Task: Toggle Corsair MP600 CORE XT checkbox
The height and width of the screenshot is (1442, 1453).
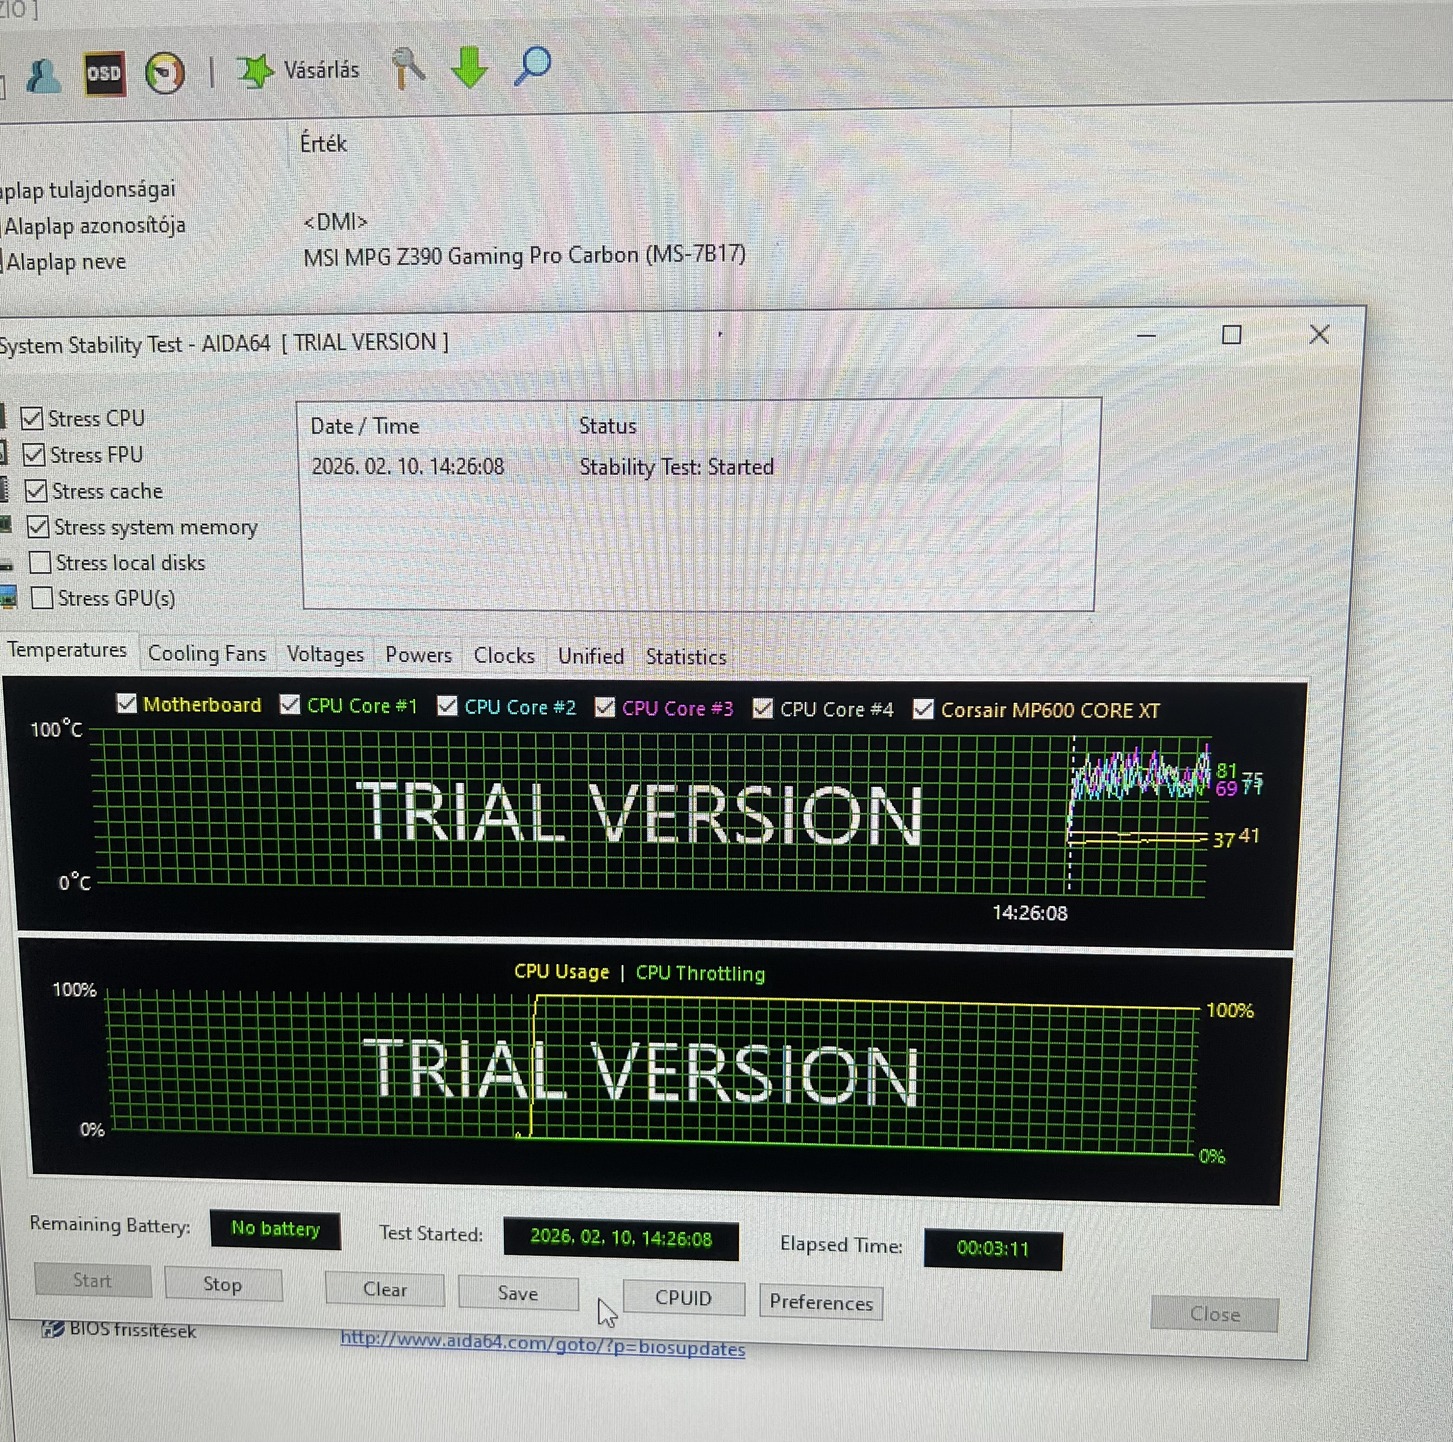Action: [923, 710]
